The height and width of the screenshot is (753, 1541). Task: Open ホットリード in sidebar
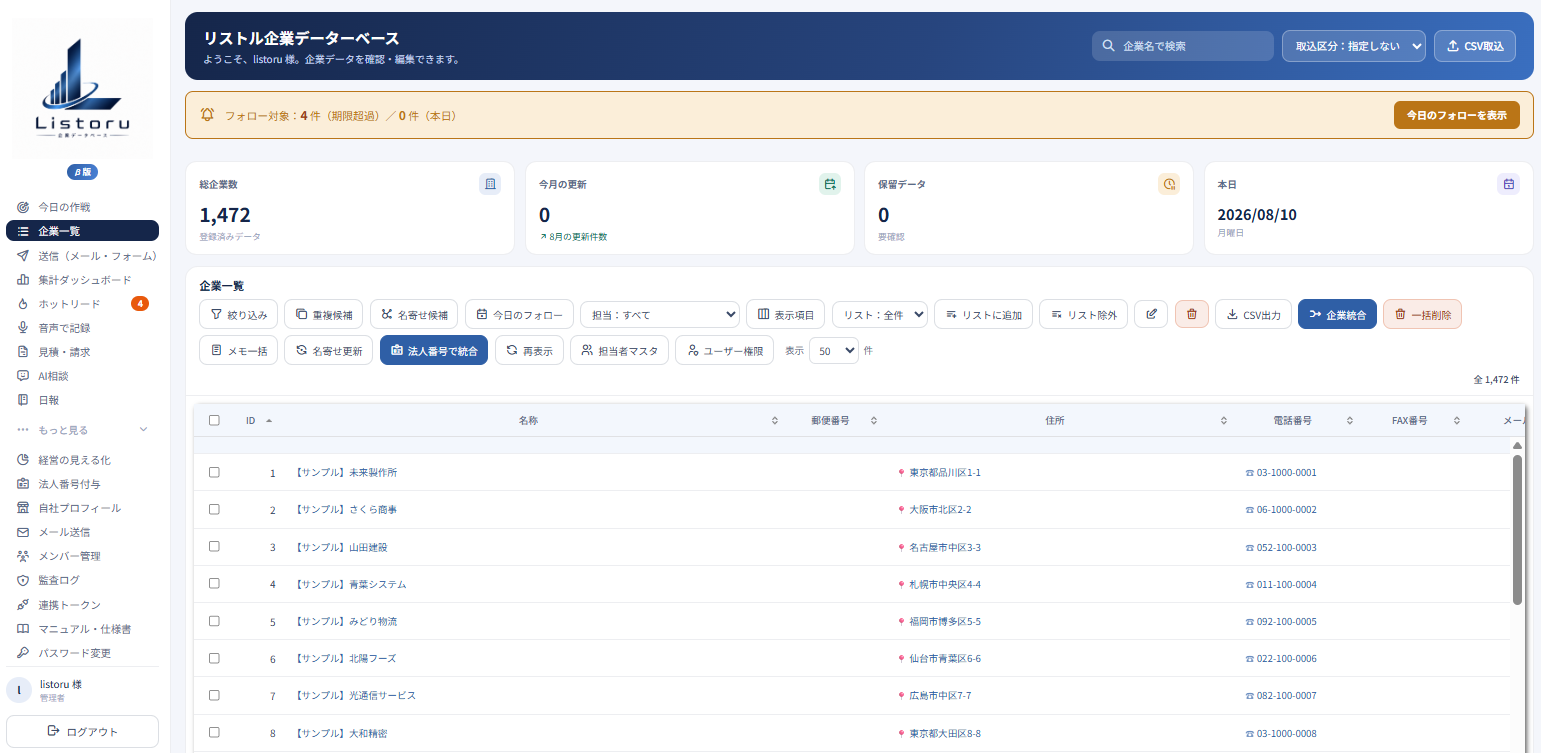pyautogui.click(x=82, y=304)
